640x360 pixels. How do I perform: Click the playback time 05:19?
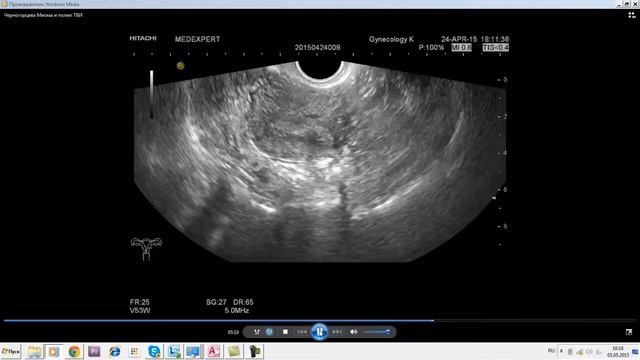(233, 332)
